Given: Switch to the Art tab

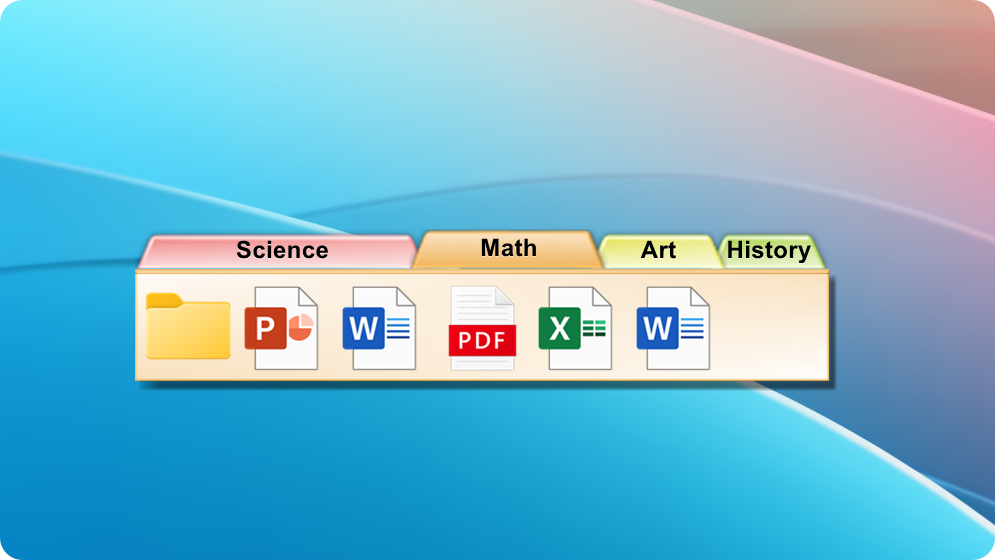Looking at the screenshot, I should point(660,251).
